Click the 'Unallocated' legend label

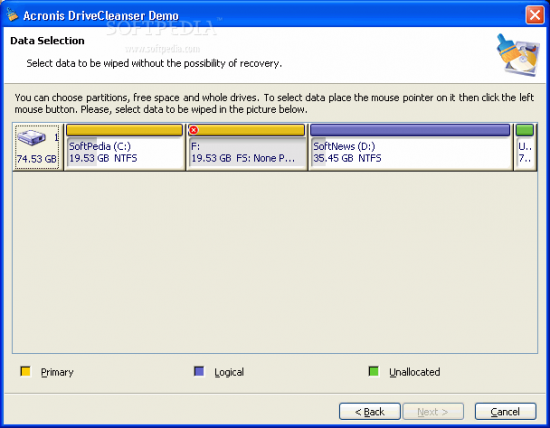coord(415,372)
